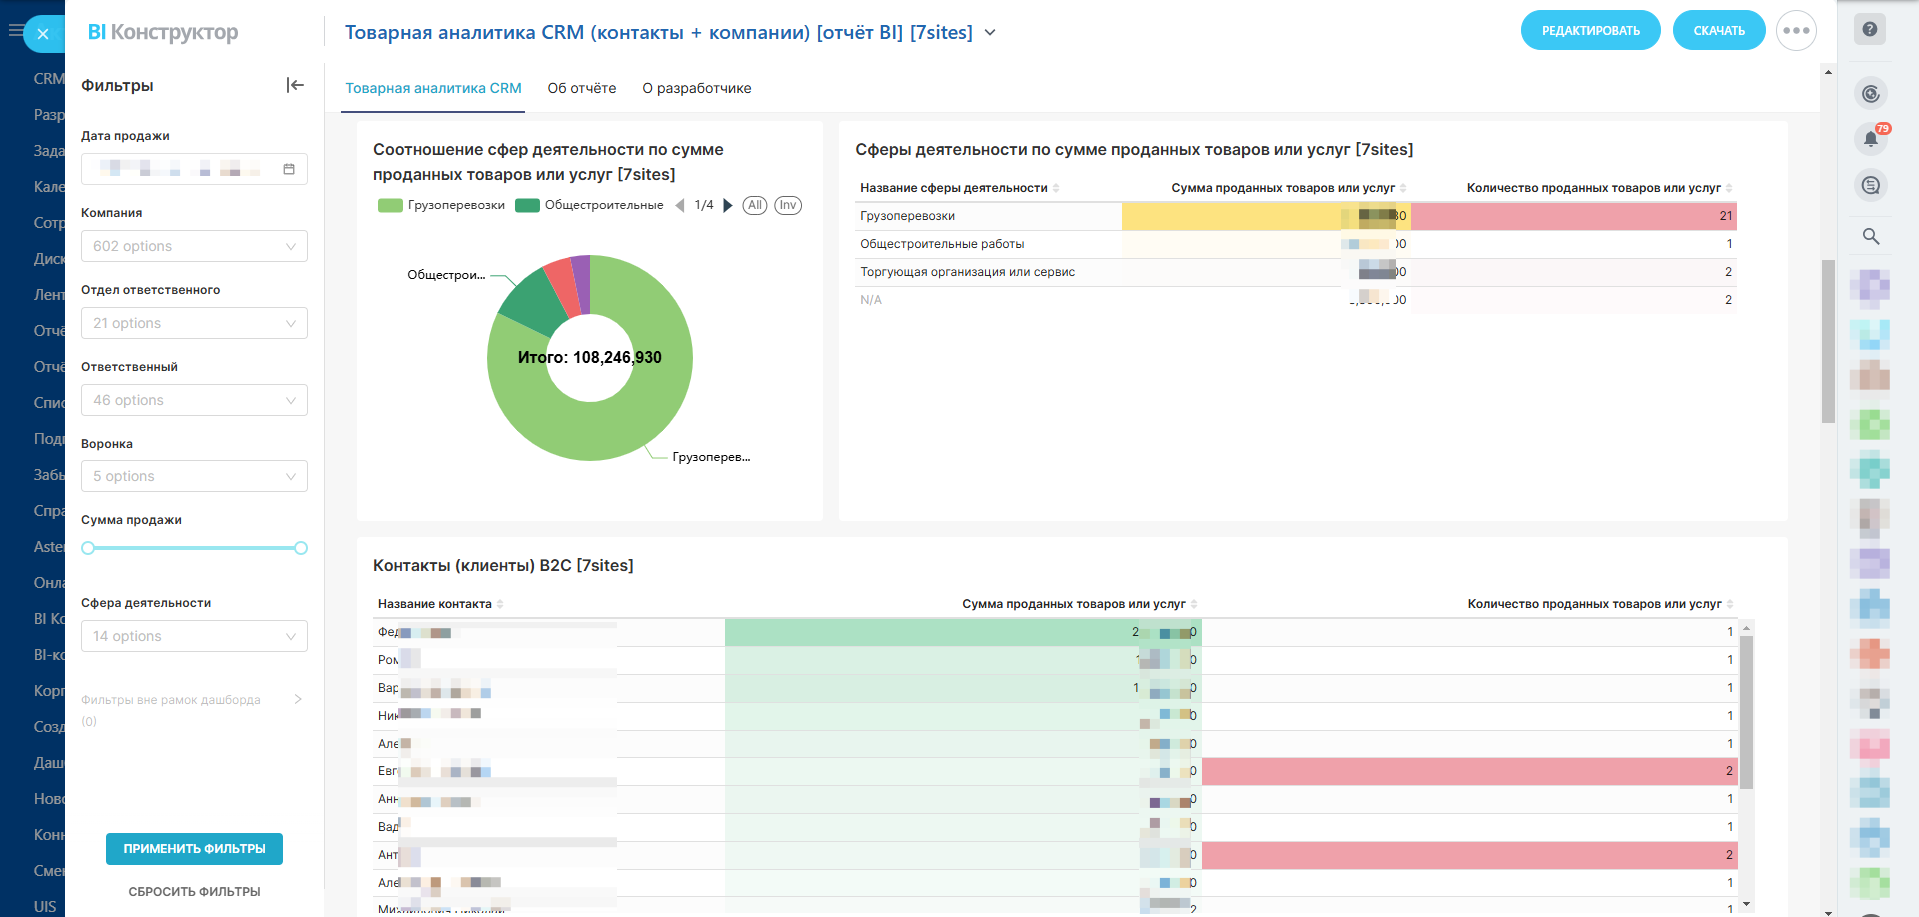Open the Компания 602 options dropdown

(x=194, y=246)
